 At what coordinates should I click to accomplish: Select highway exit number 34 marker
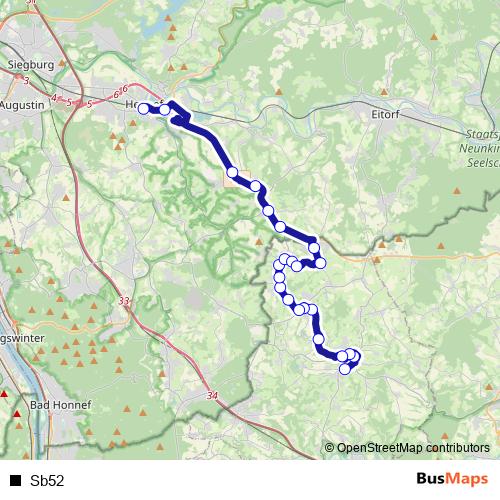point(212,395)
